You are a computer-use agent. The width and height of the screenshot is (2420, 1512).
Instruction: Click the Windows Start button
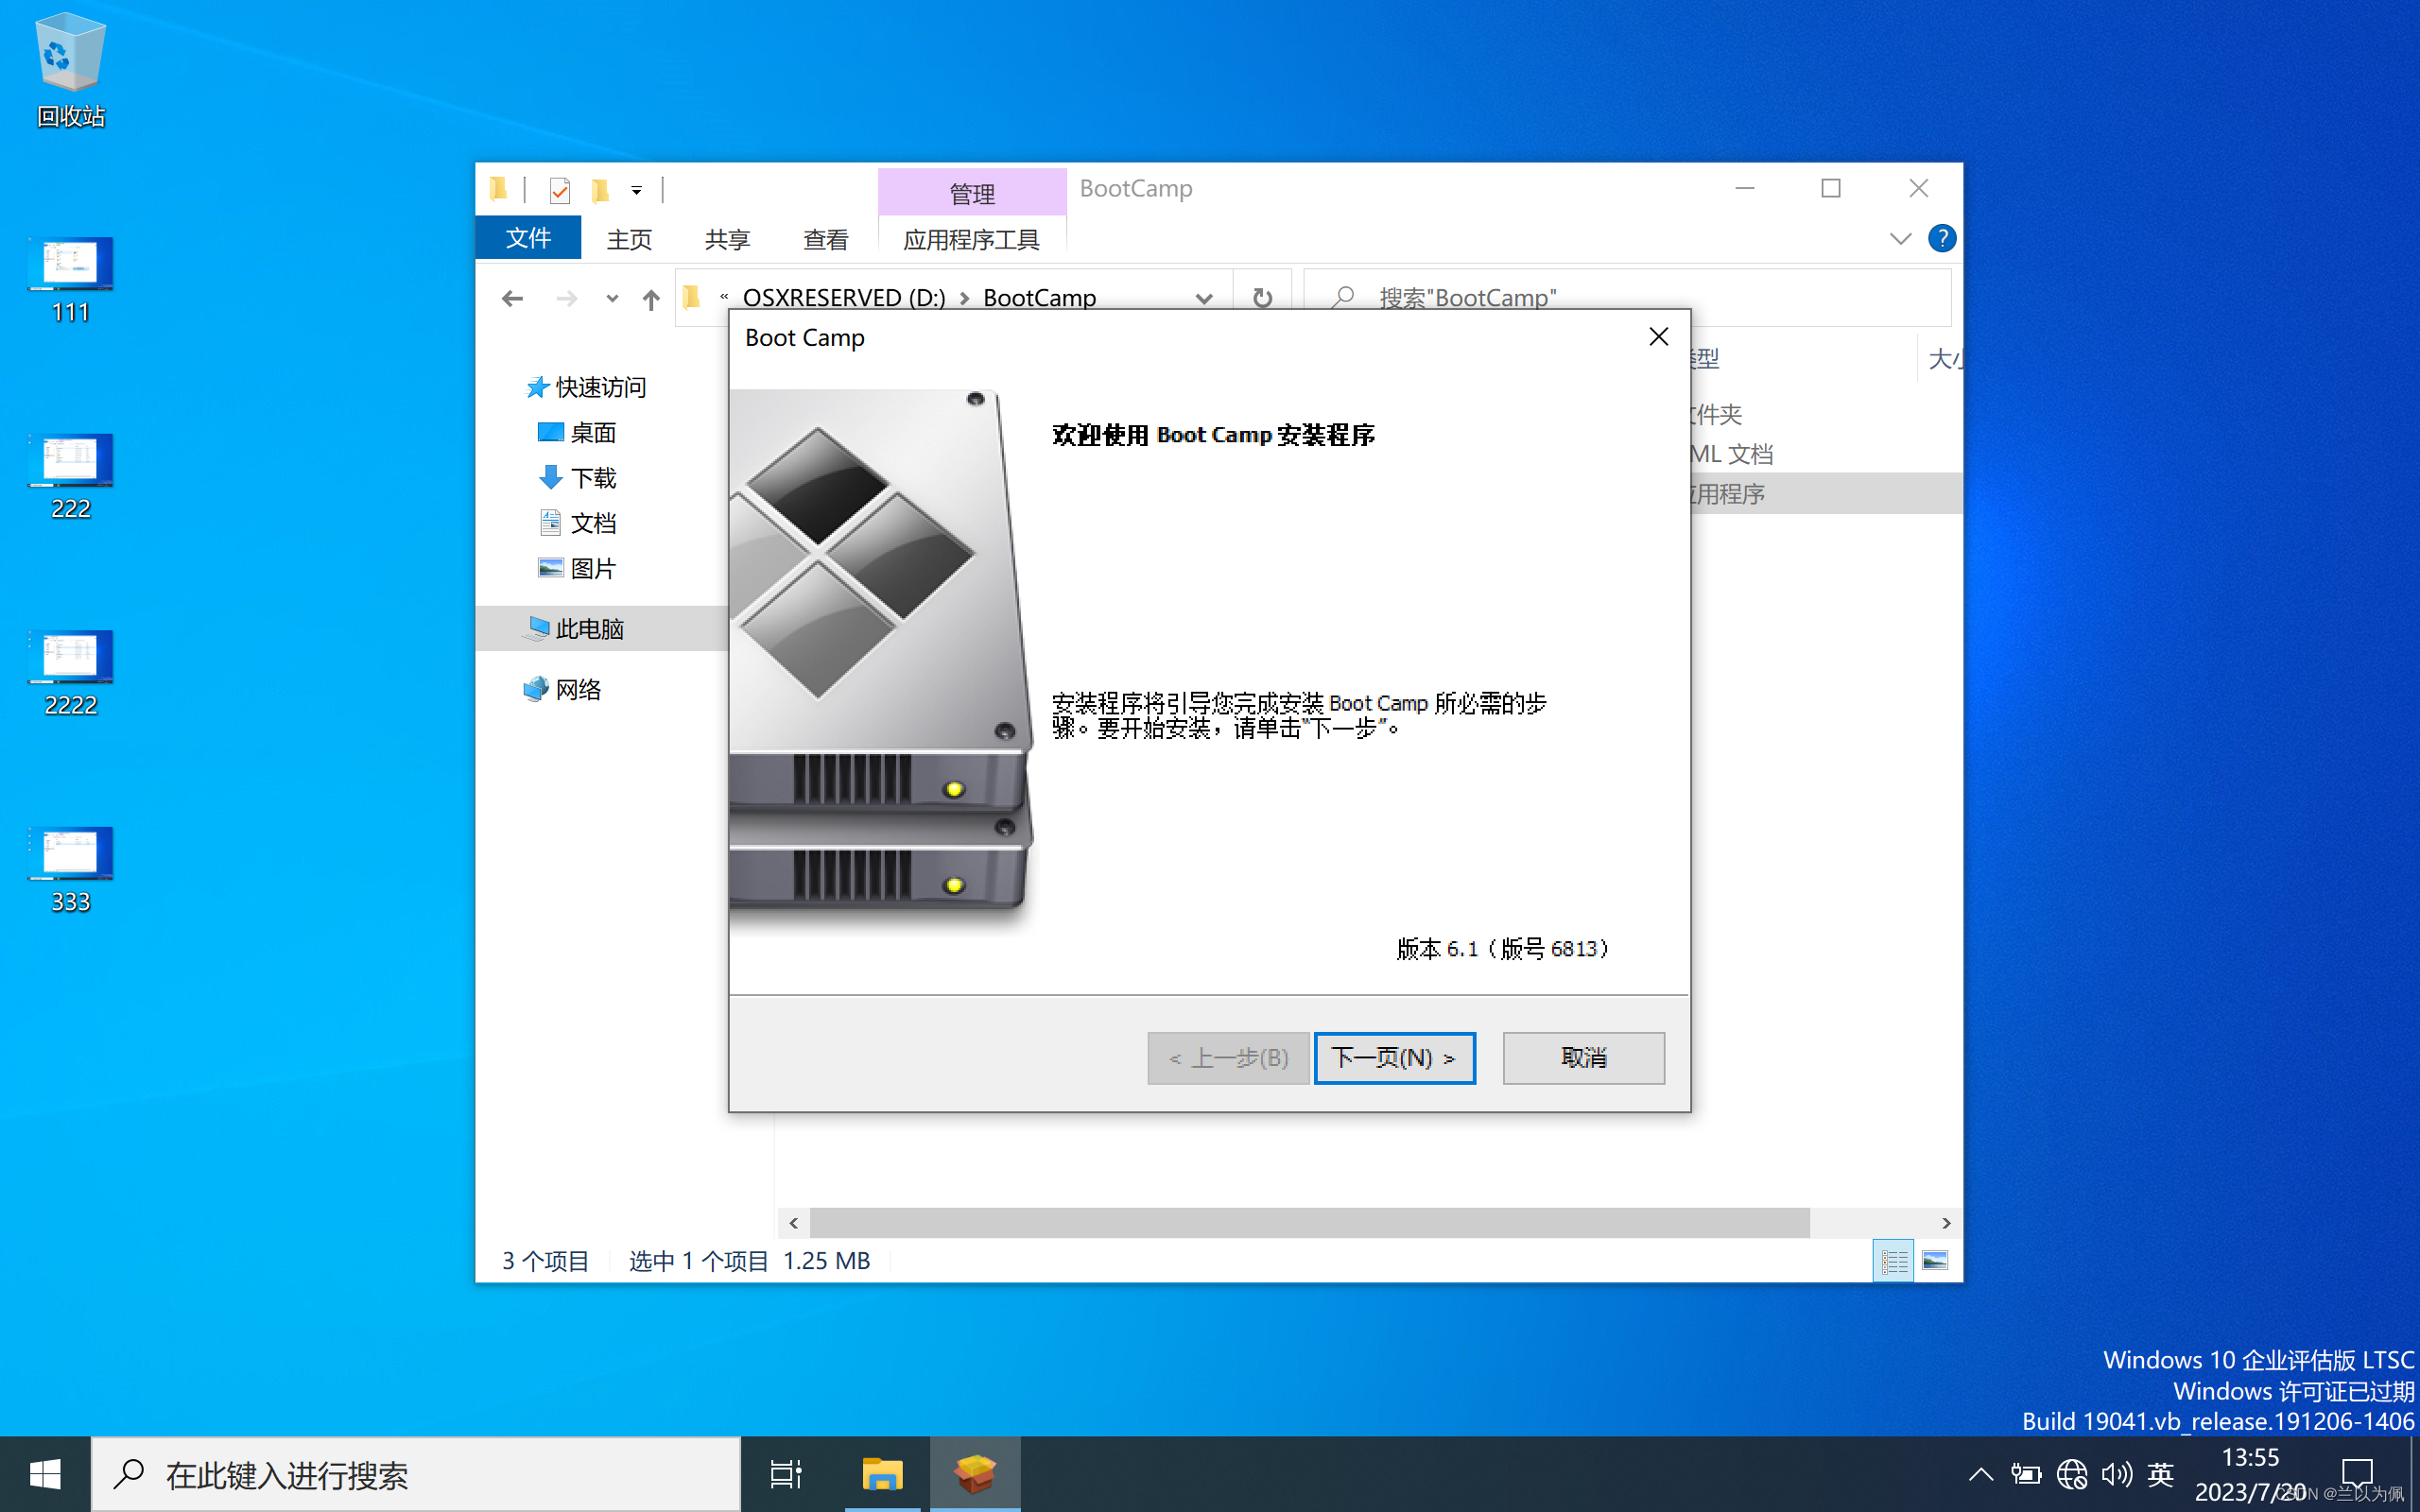[x=45, y=1474]
